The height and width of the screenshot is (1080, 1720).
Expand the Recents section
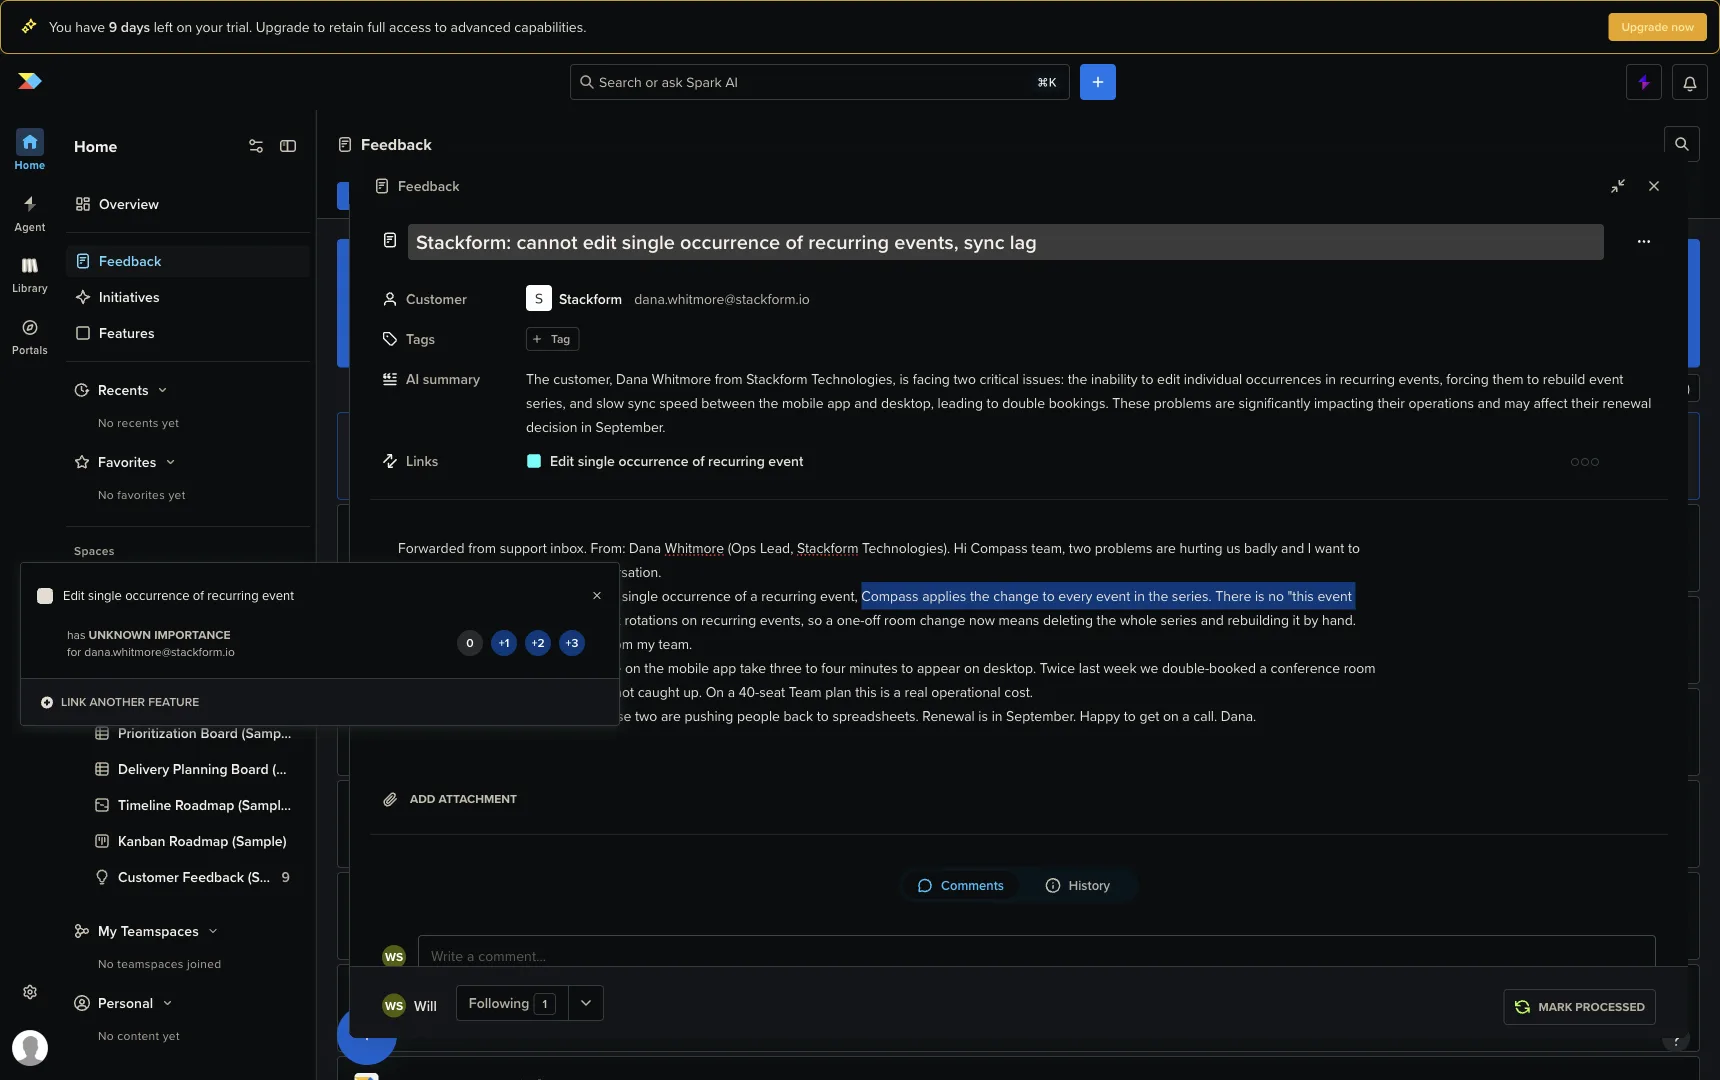[x=162, y=390]
